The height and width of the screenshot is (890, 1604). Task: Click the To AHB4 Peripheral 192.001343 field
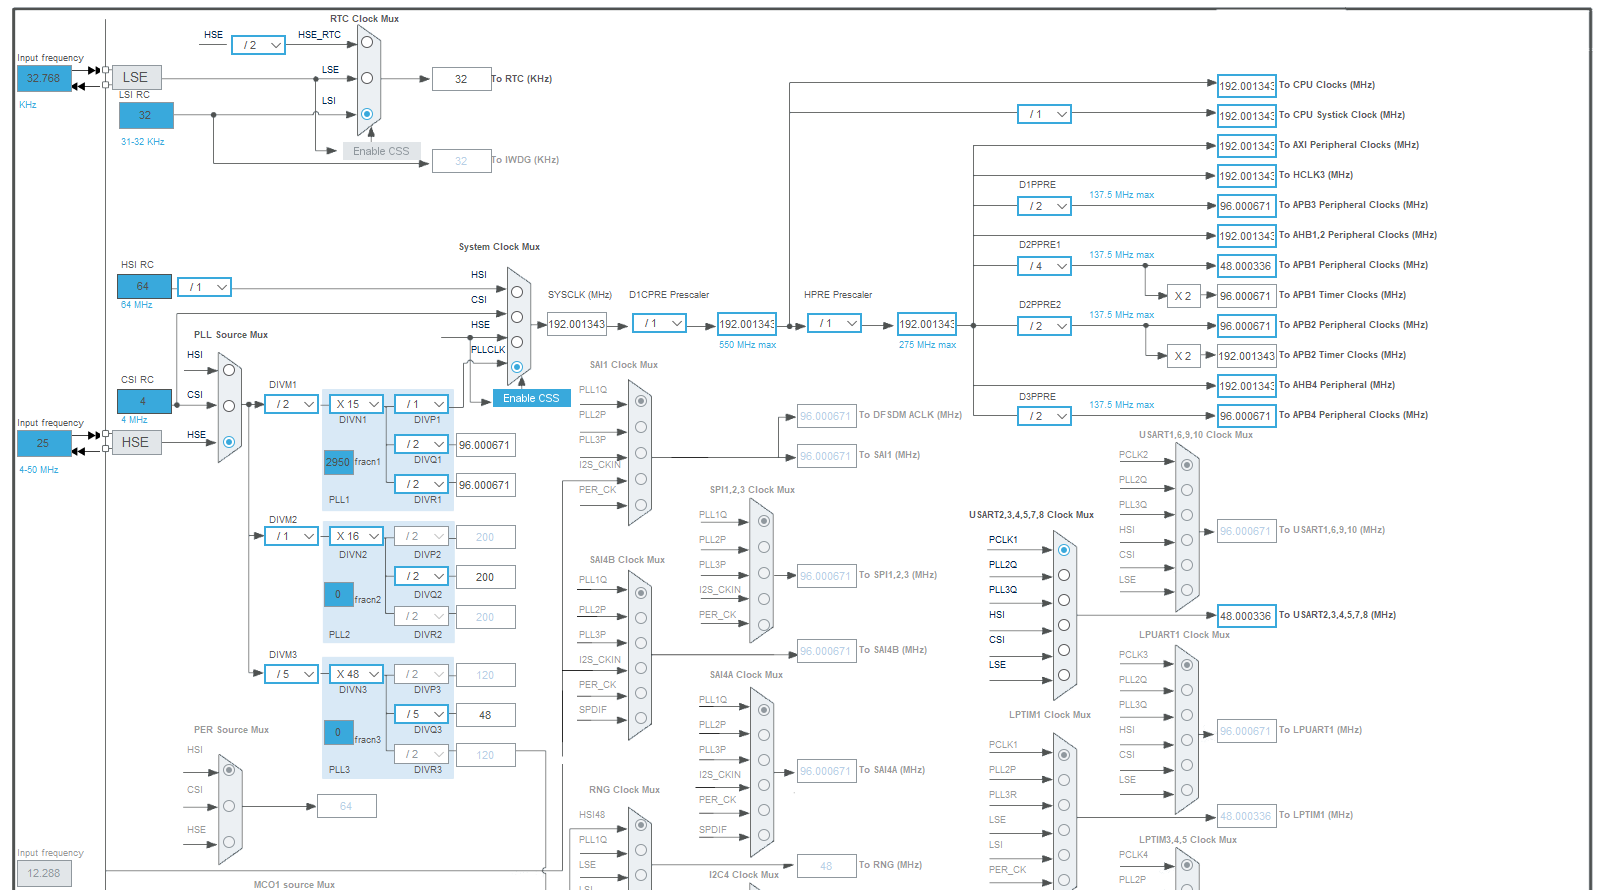click(1246, 386)
